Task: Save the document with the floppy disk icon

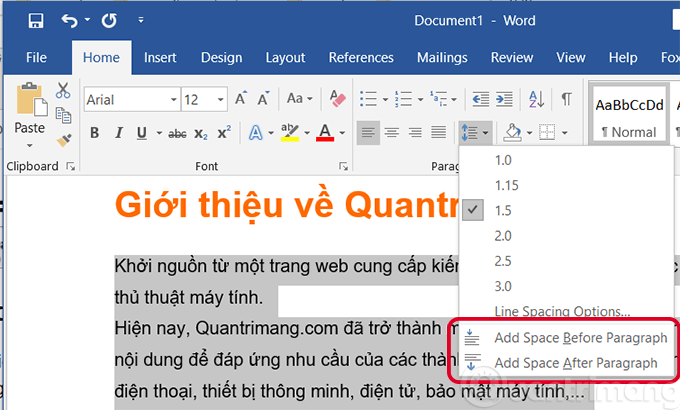Action: pos(36,20)
